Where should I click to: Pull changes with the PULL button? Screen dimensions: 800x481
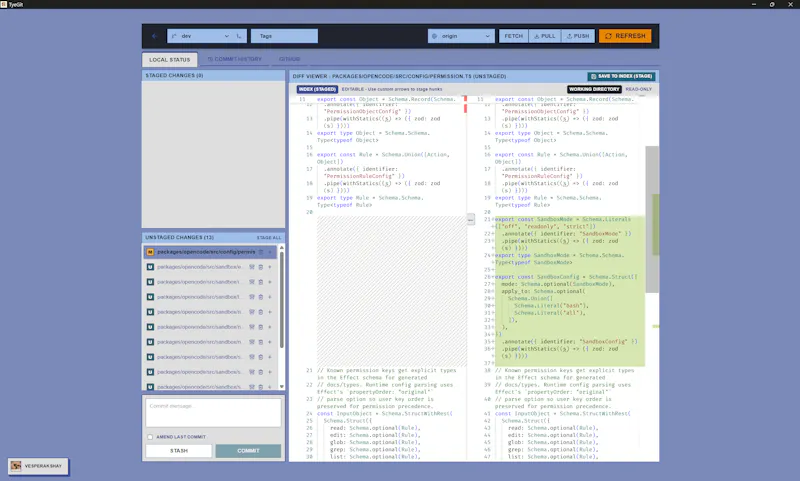pos(545,36)
